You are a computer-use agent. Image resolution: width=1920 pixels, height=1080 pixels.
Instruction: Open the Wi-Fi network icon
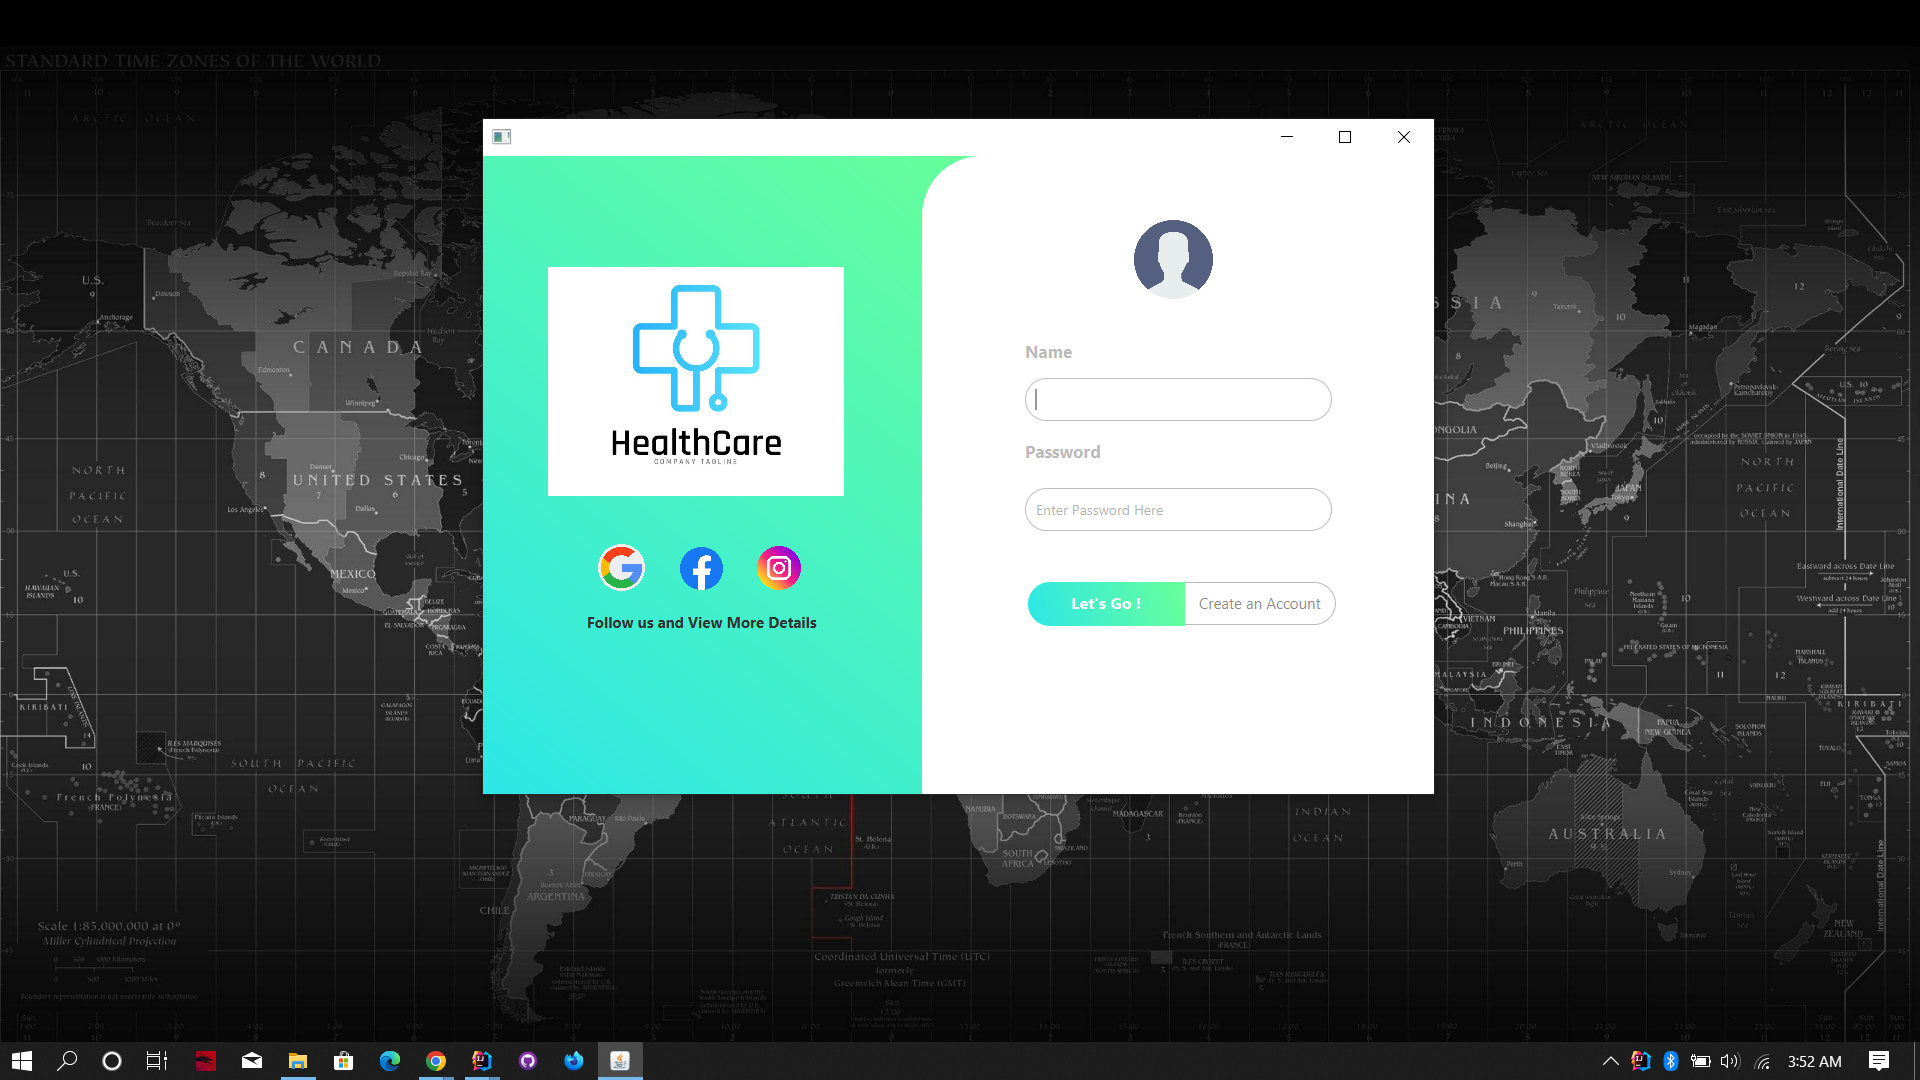click(x=1760, y=1061)
